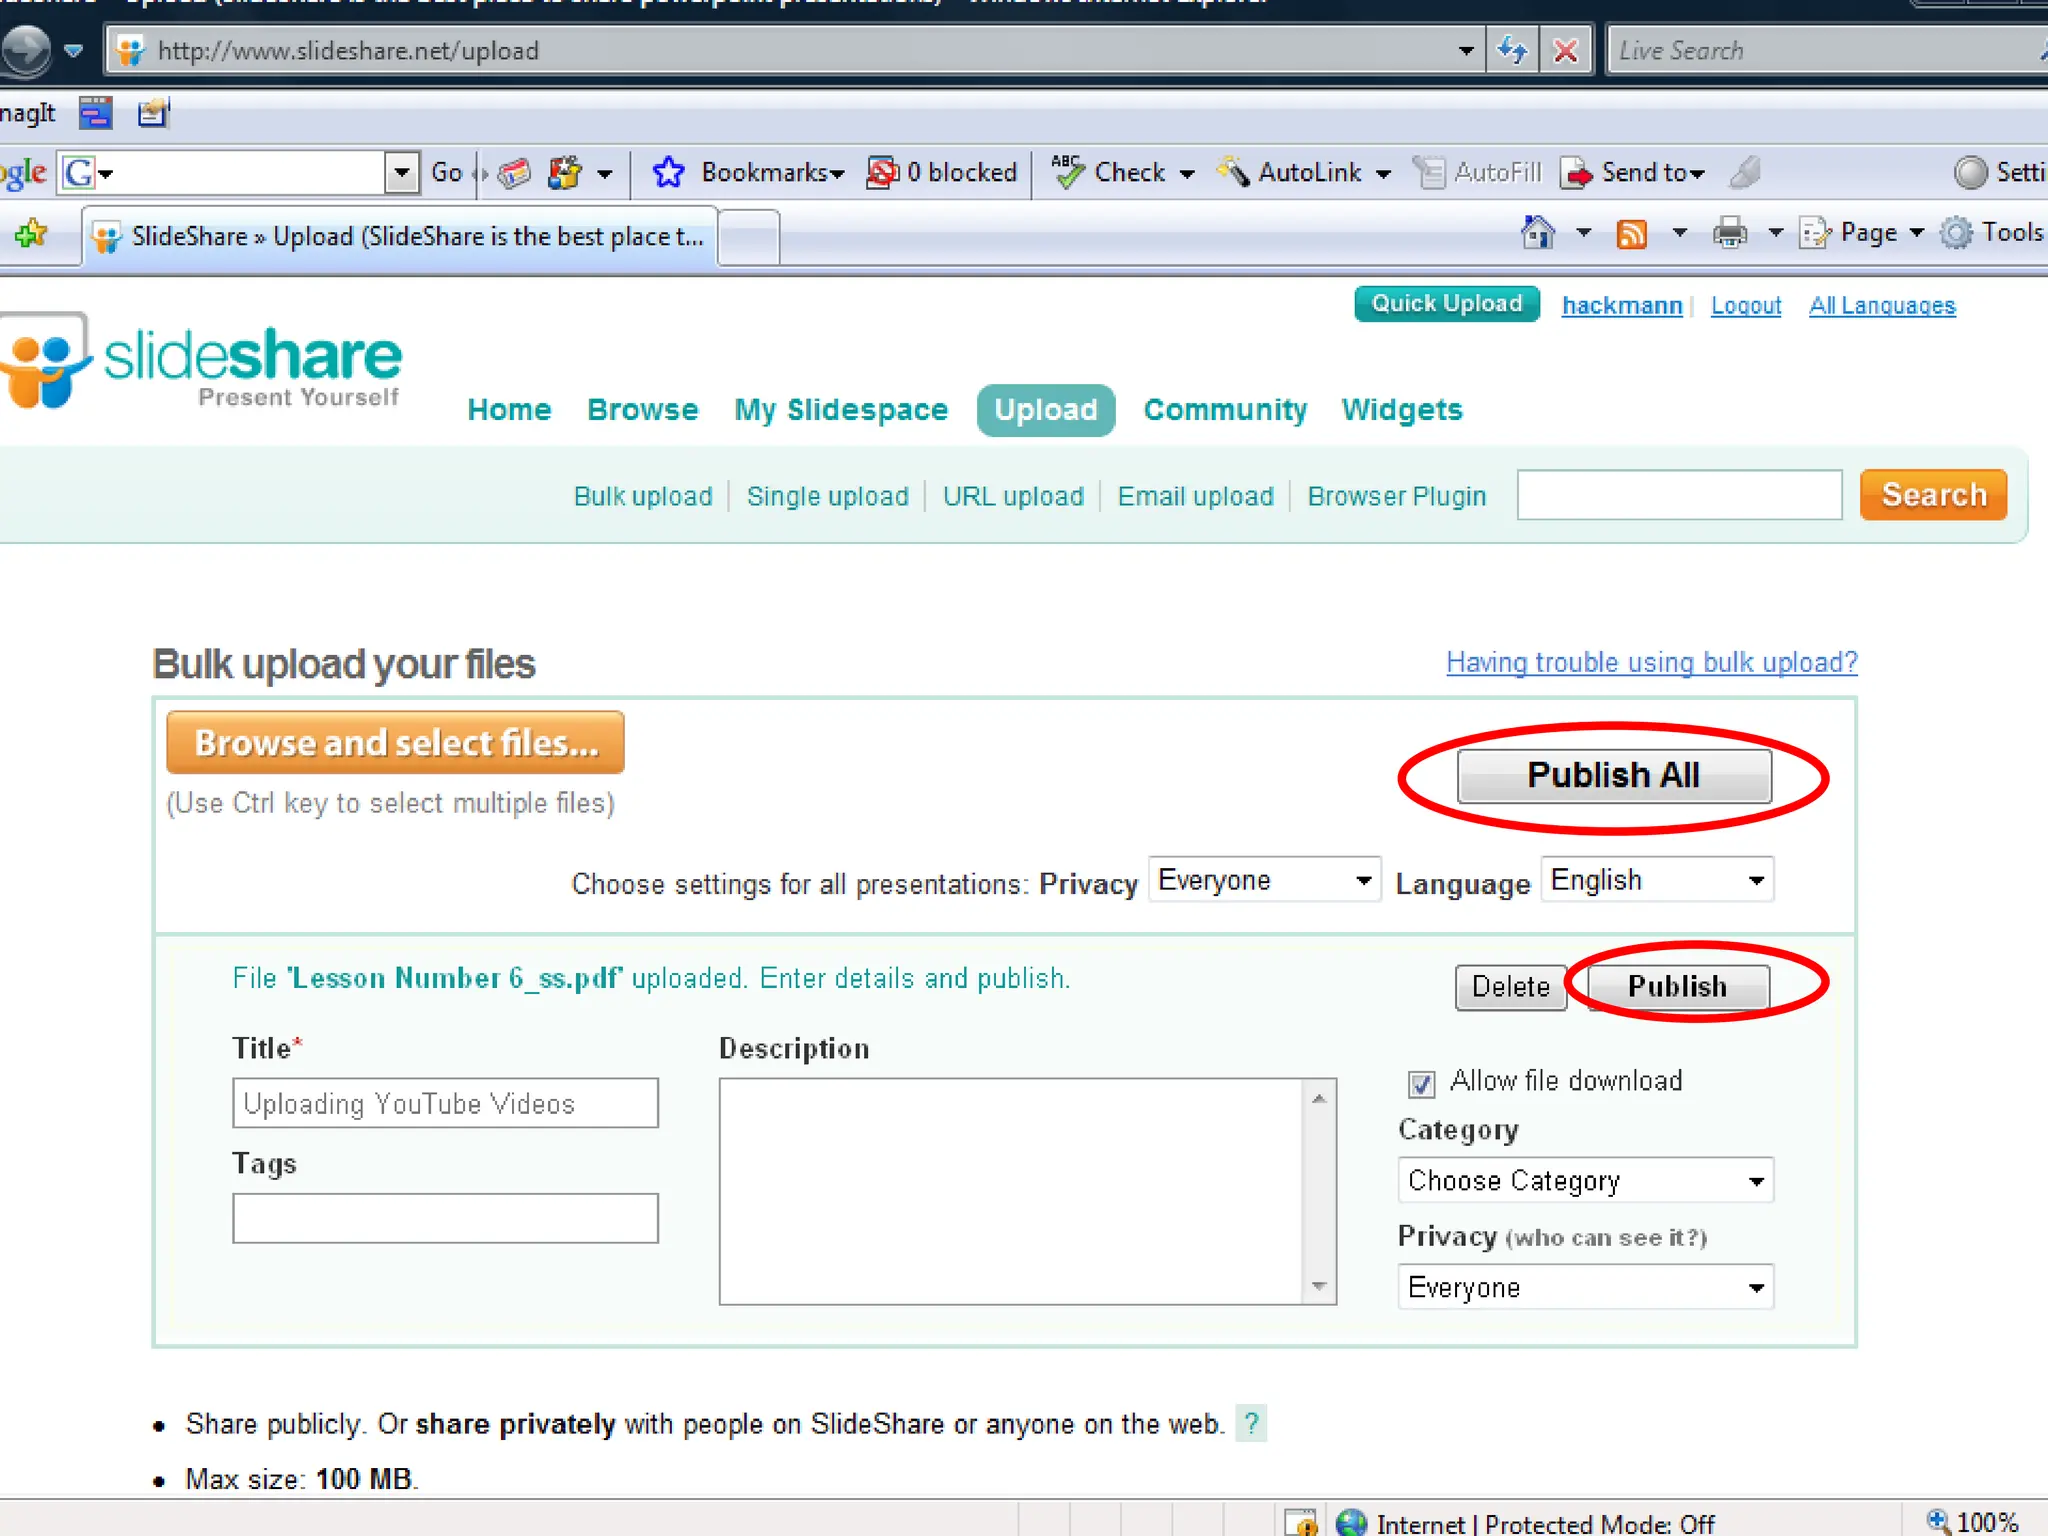Uncheck Allow file download checkbox
The height and width of the screenshot is (1536, 2048).
click(1421, 1083)
